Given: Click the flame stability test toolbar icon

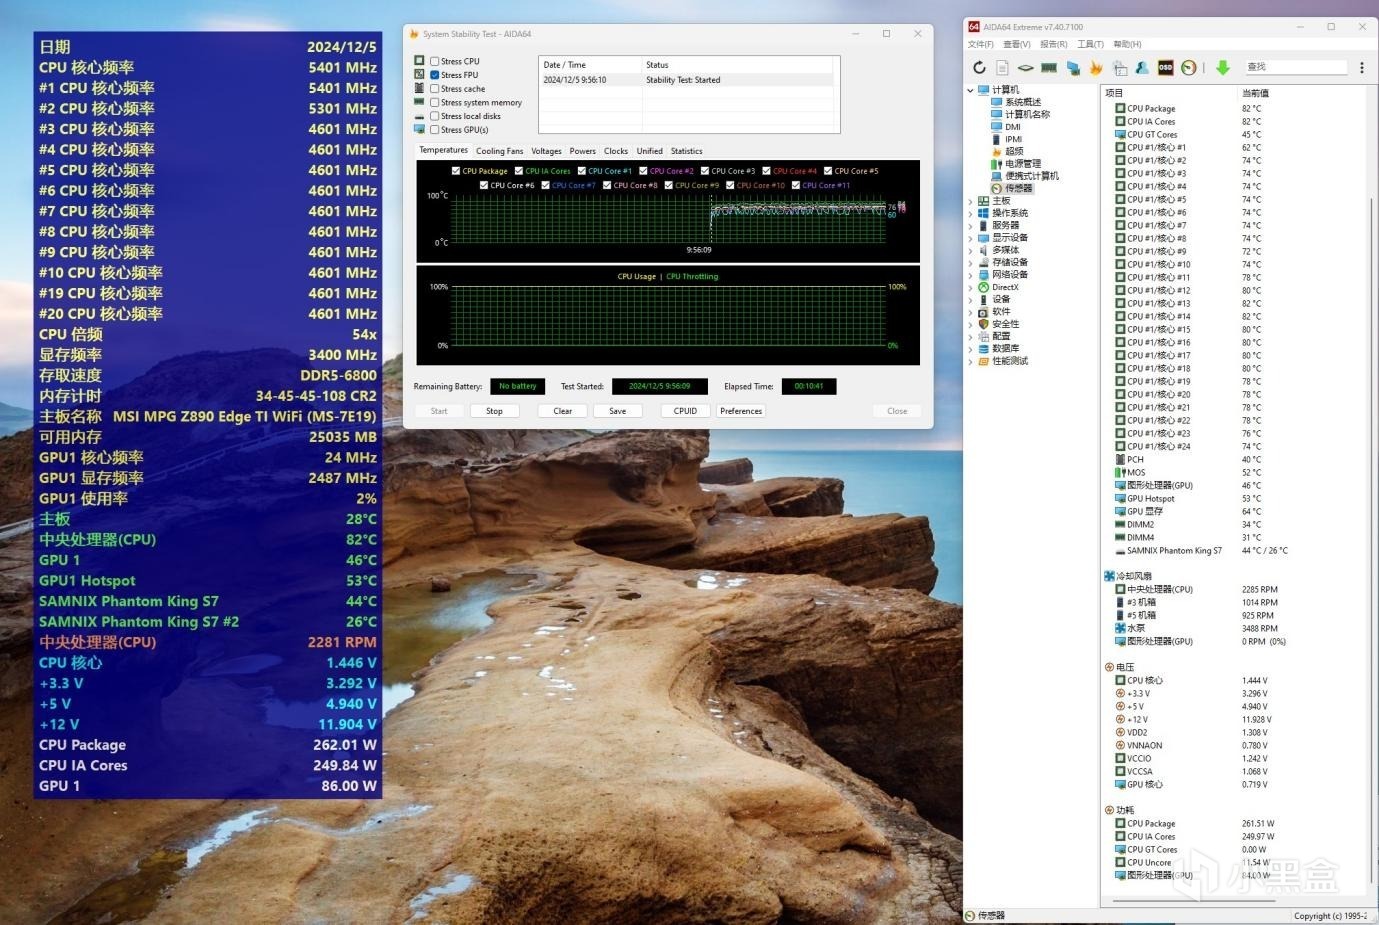Looking at the screenshot, I should [x=1096, y=68].
